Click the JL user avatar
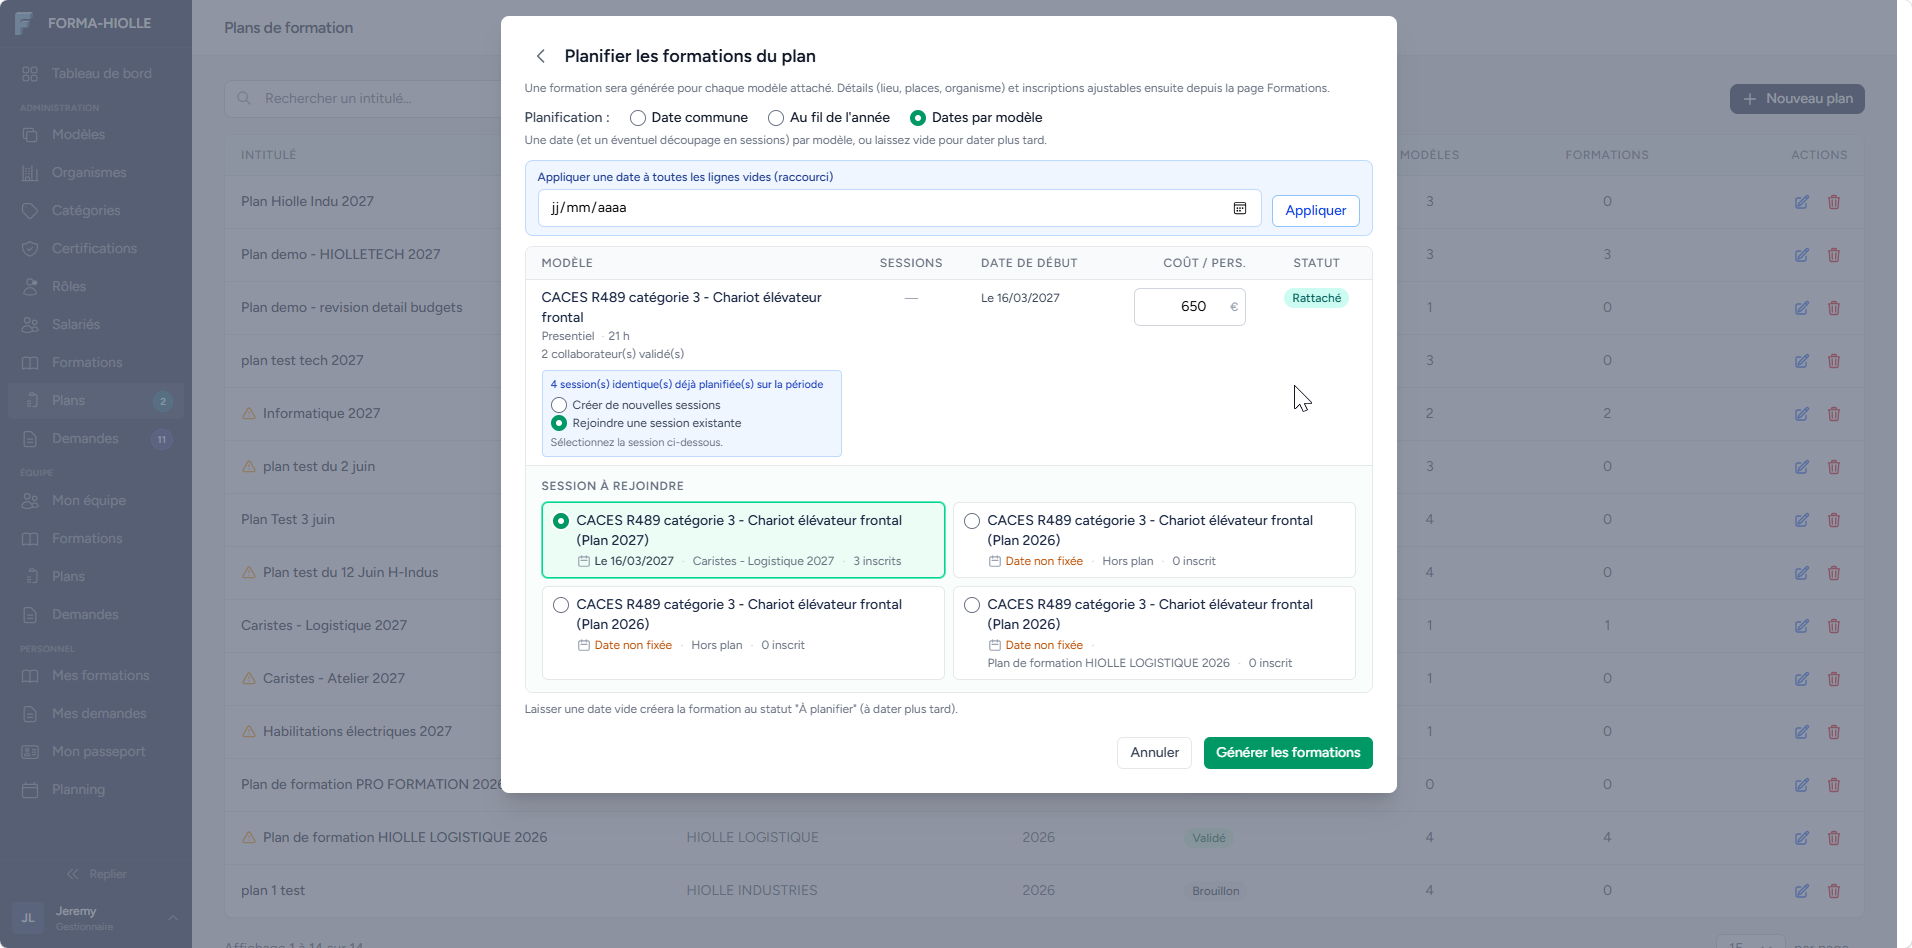 click(x=28, y=918)
